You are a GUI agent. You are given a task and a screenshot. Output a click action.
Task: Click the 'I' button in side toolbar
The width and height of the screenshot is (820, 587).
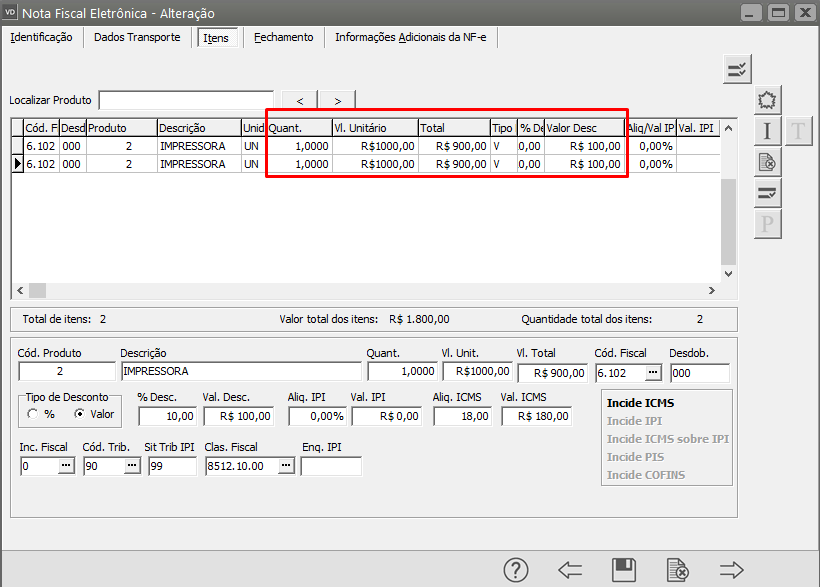coord(767,131)
